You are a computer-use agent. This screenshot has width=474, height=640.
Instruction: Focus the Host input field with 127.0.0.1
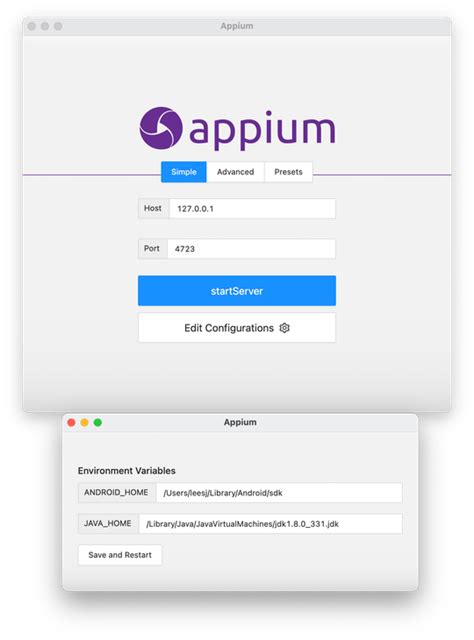[x=252, y=209]
